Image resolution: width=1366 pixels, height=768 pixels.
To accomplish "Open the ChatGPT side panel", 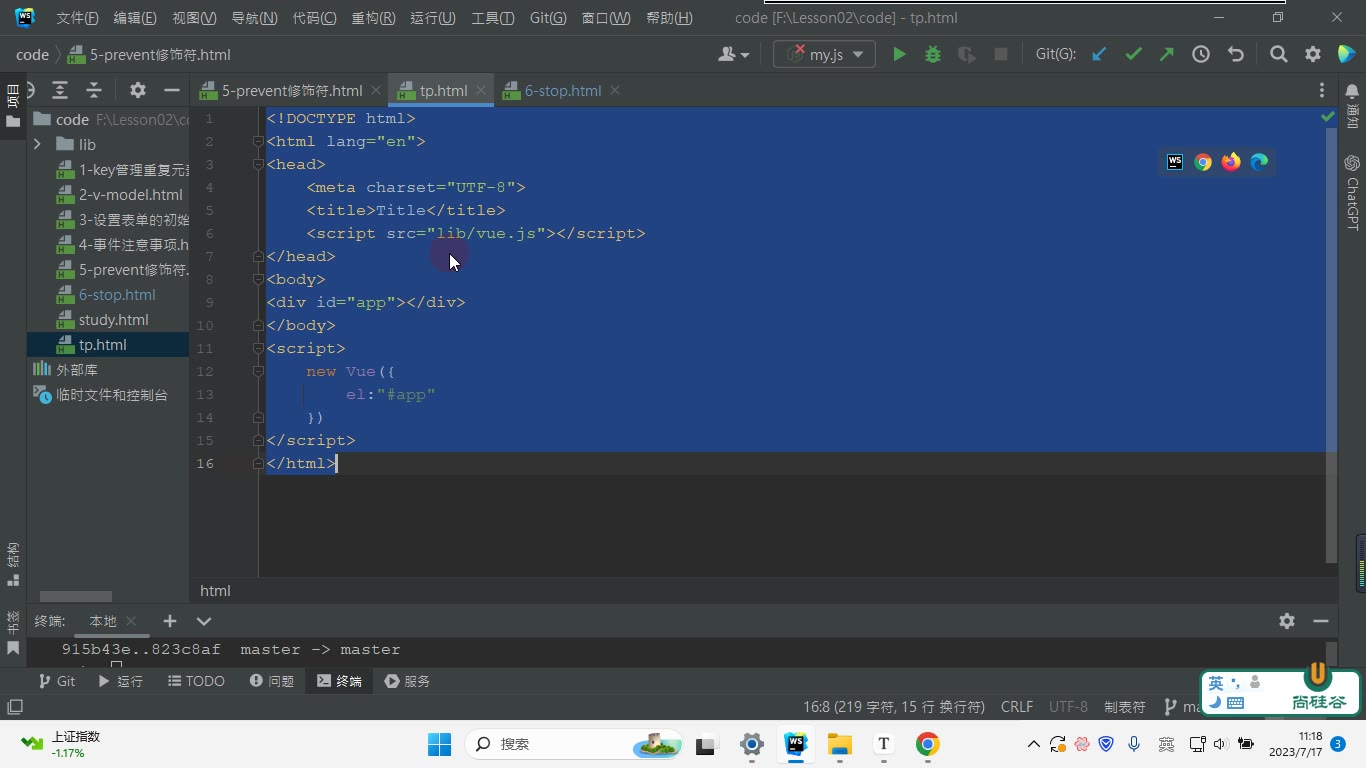I will (x=1352, y=192).
